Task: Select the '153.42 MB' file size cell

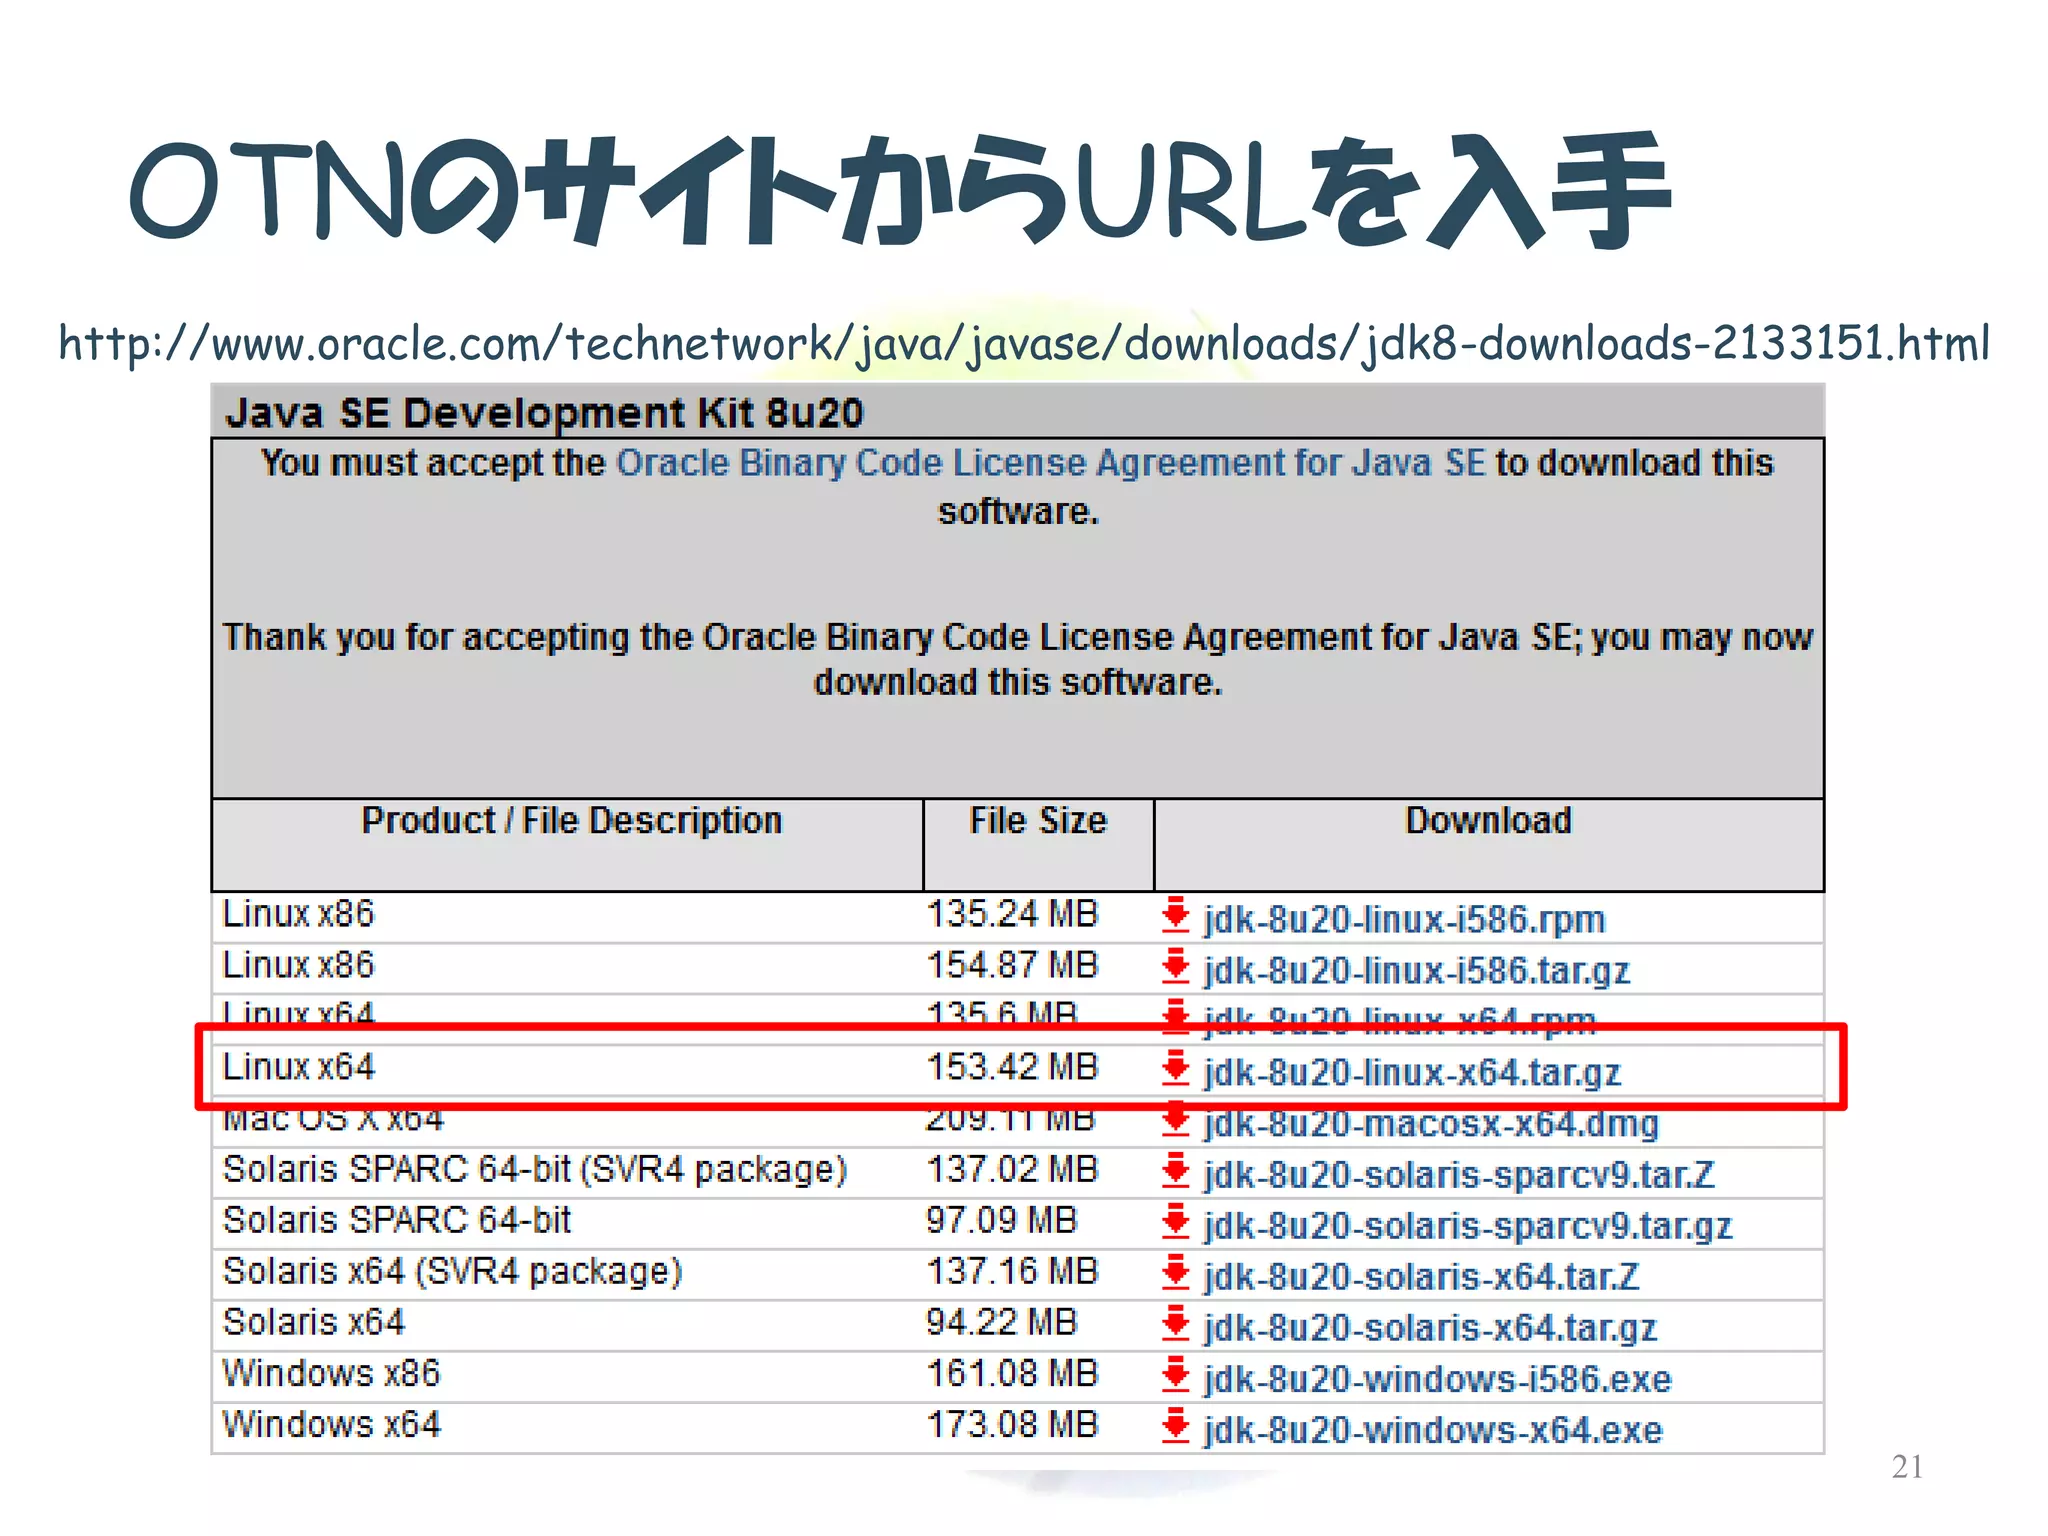Action: coord(1012,1067)
